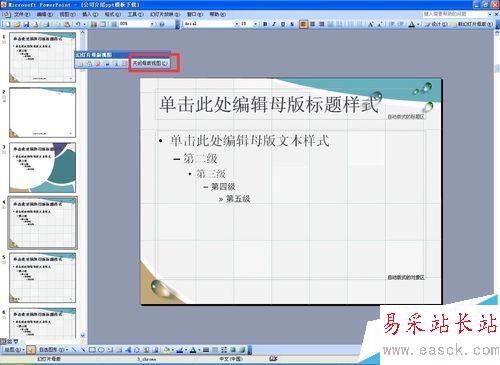This screenshot has height=365, width=500.
Task: Click the help search question input box
Action: point(455,14)
